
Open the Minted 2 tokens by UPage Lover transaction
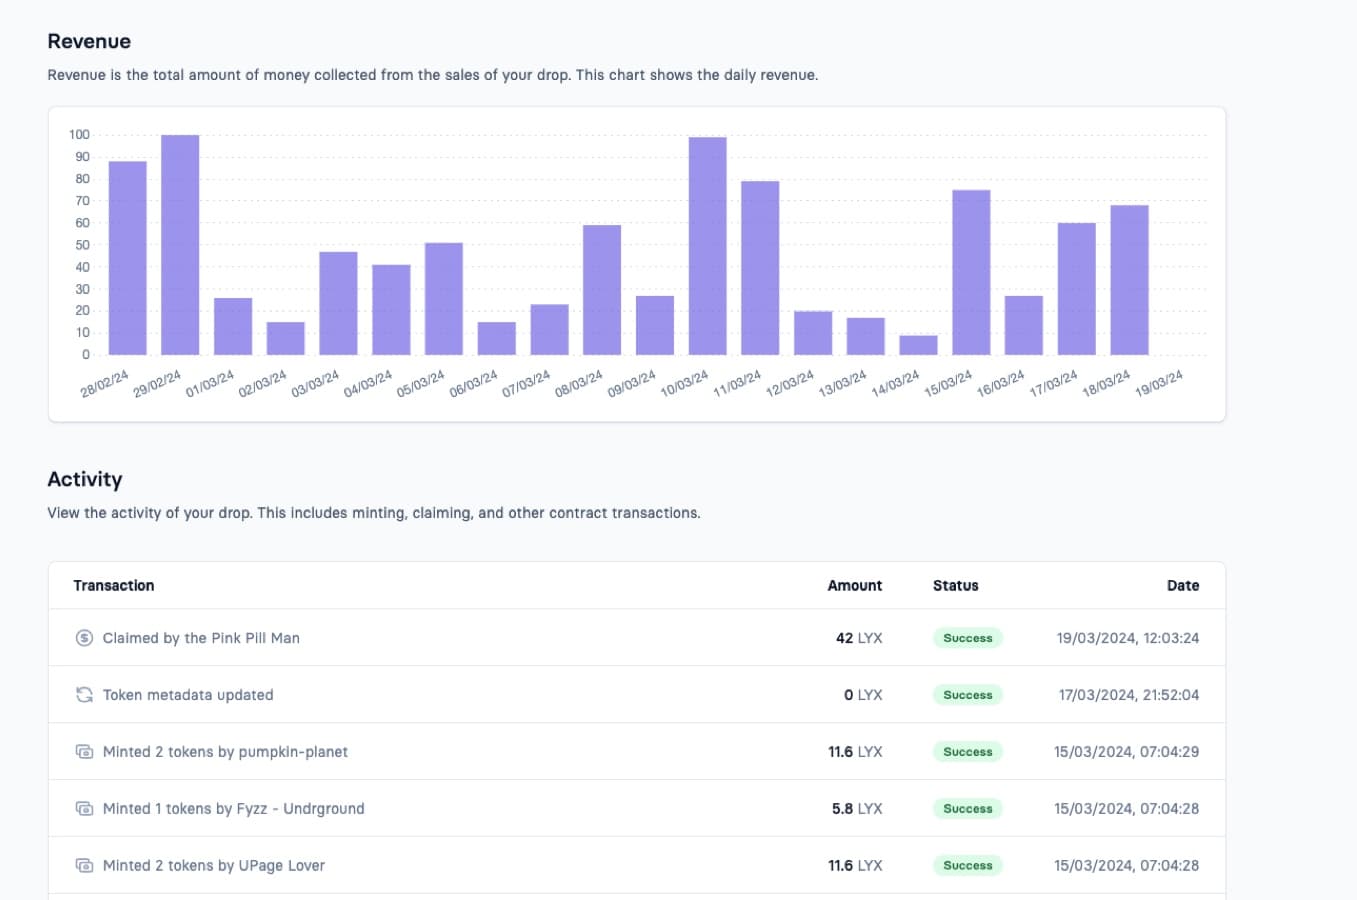pyautogui.click(x=214, y=866)
